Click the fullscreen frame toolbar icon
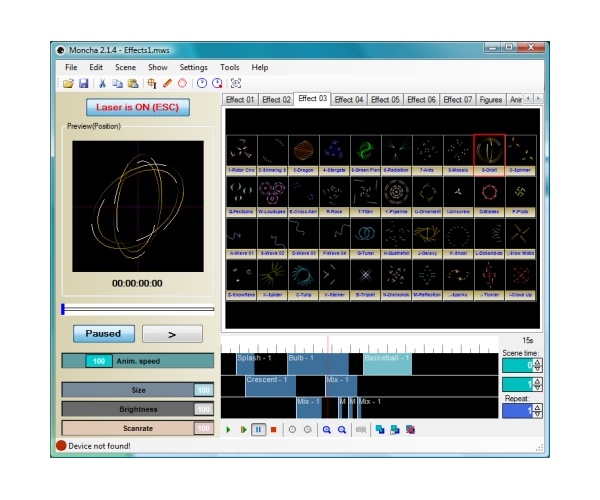The width and height of the screenshot is (600, 500). click(236, 83)
